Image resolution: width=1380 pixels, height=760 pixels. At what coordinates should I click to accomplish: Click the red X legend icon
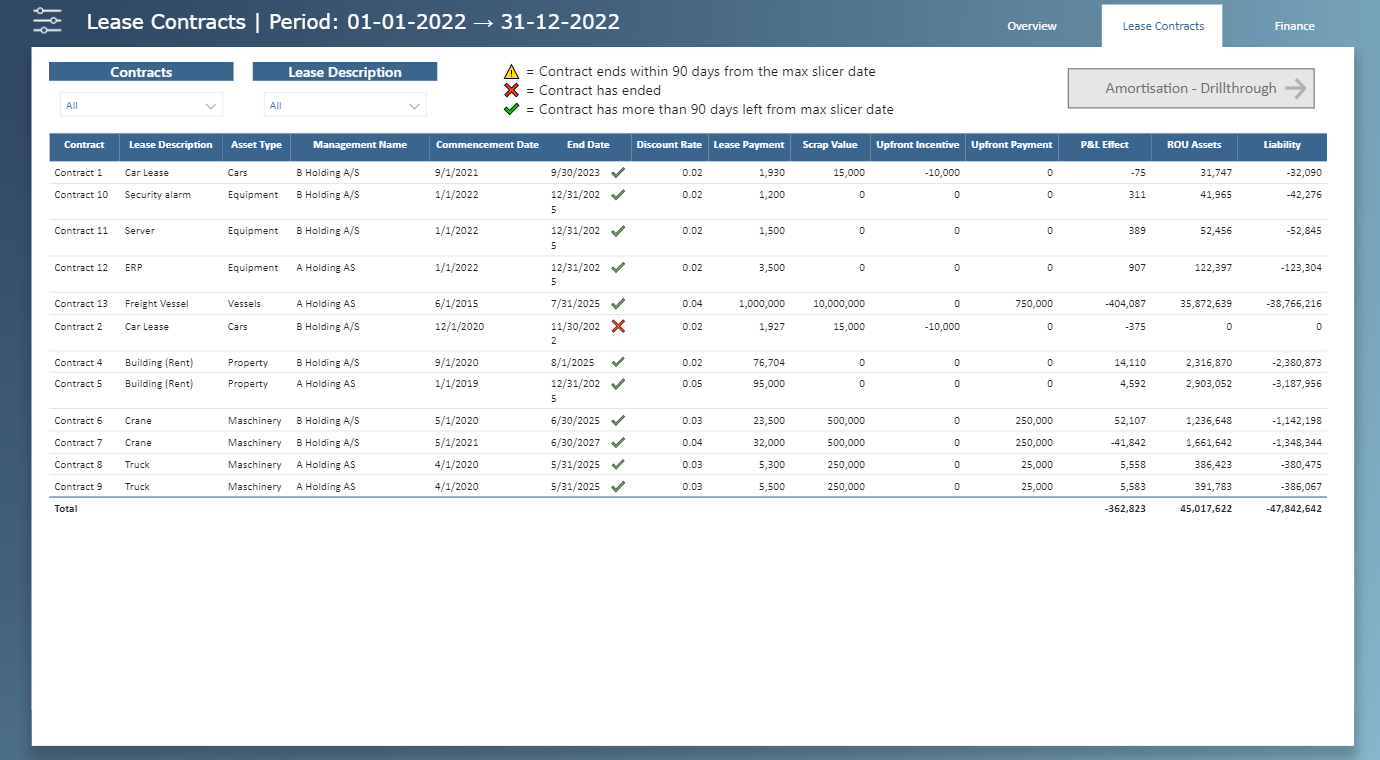coord(512,91)
